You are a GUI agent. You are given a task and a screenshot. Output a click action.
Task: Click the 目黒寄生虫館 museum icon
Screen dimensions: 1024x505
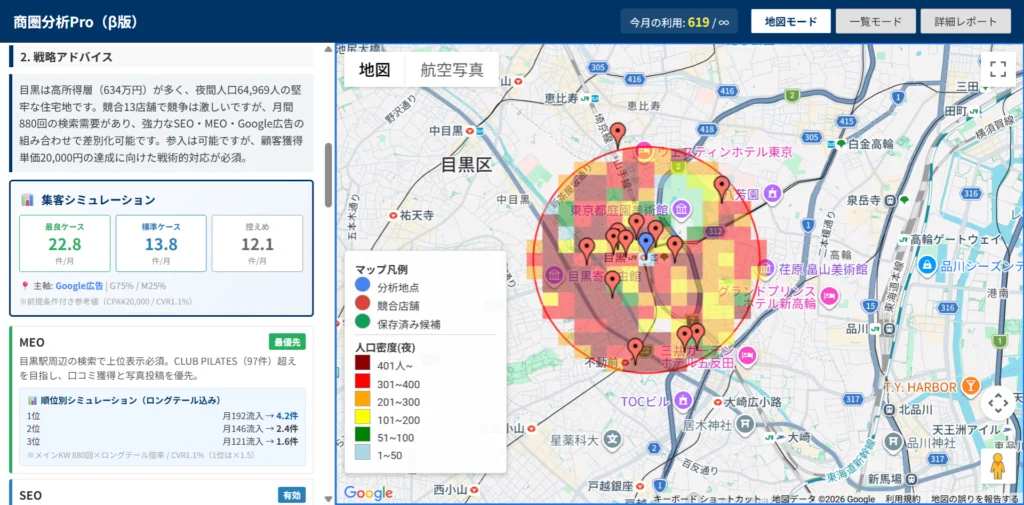pyautogui.click(x=554, y=276)
